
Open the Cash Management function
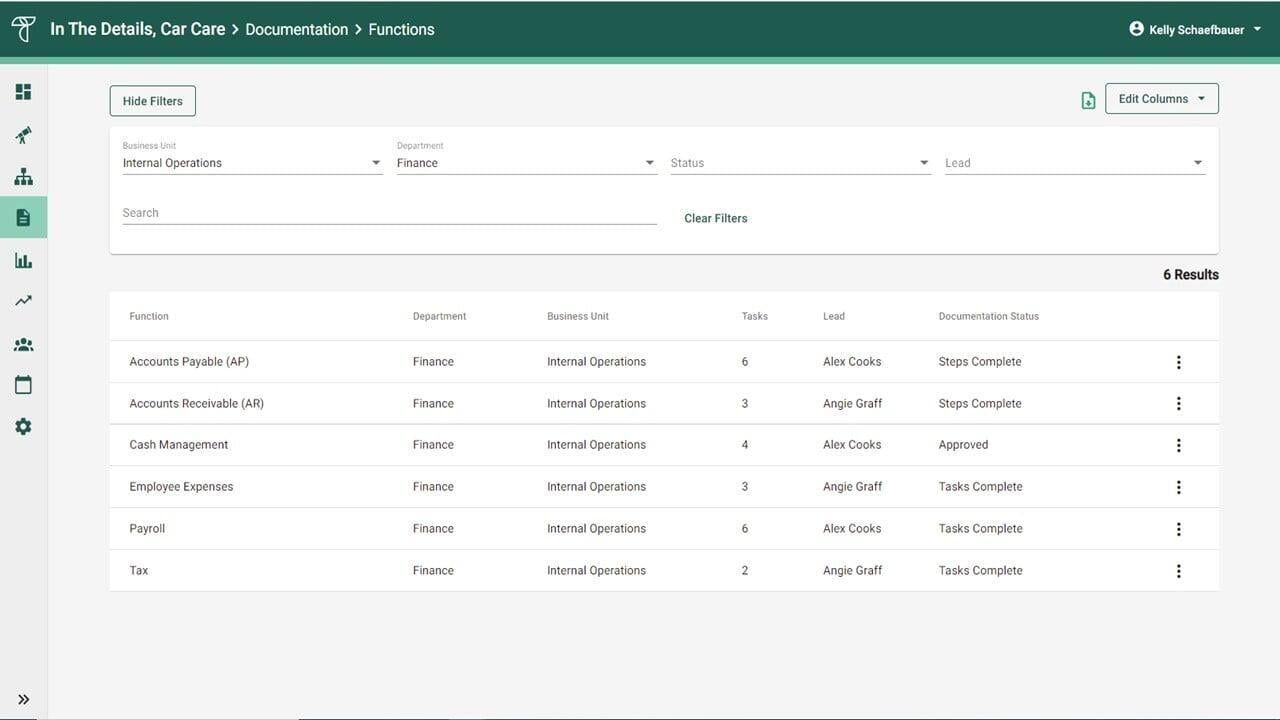click(x=178, y=445)
